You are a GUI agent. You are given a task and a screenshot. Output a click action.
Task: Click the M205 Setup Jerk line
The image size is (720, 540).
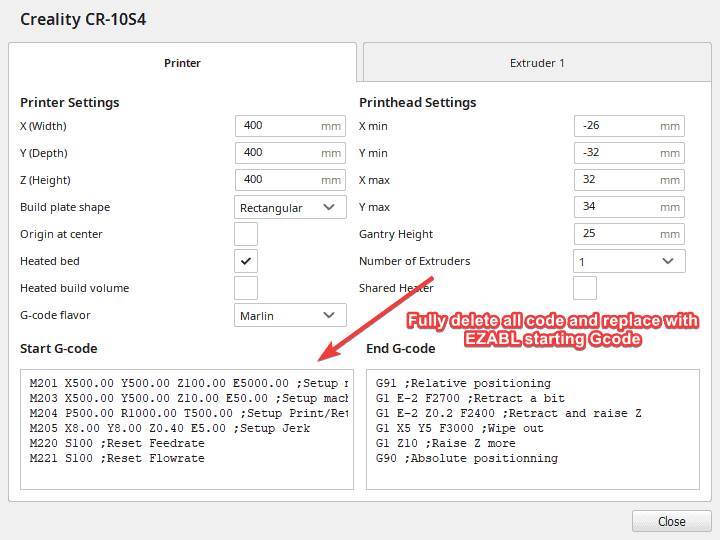point(170,428)
